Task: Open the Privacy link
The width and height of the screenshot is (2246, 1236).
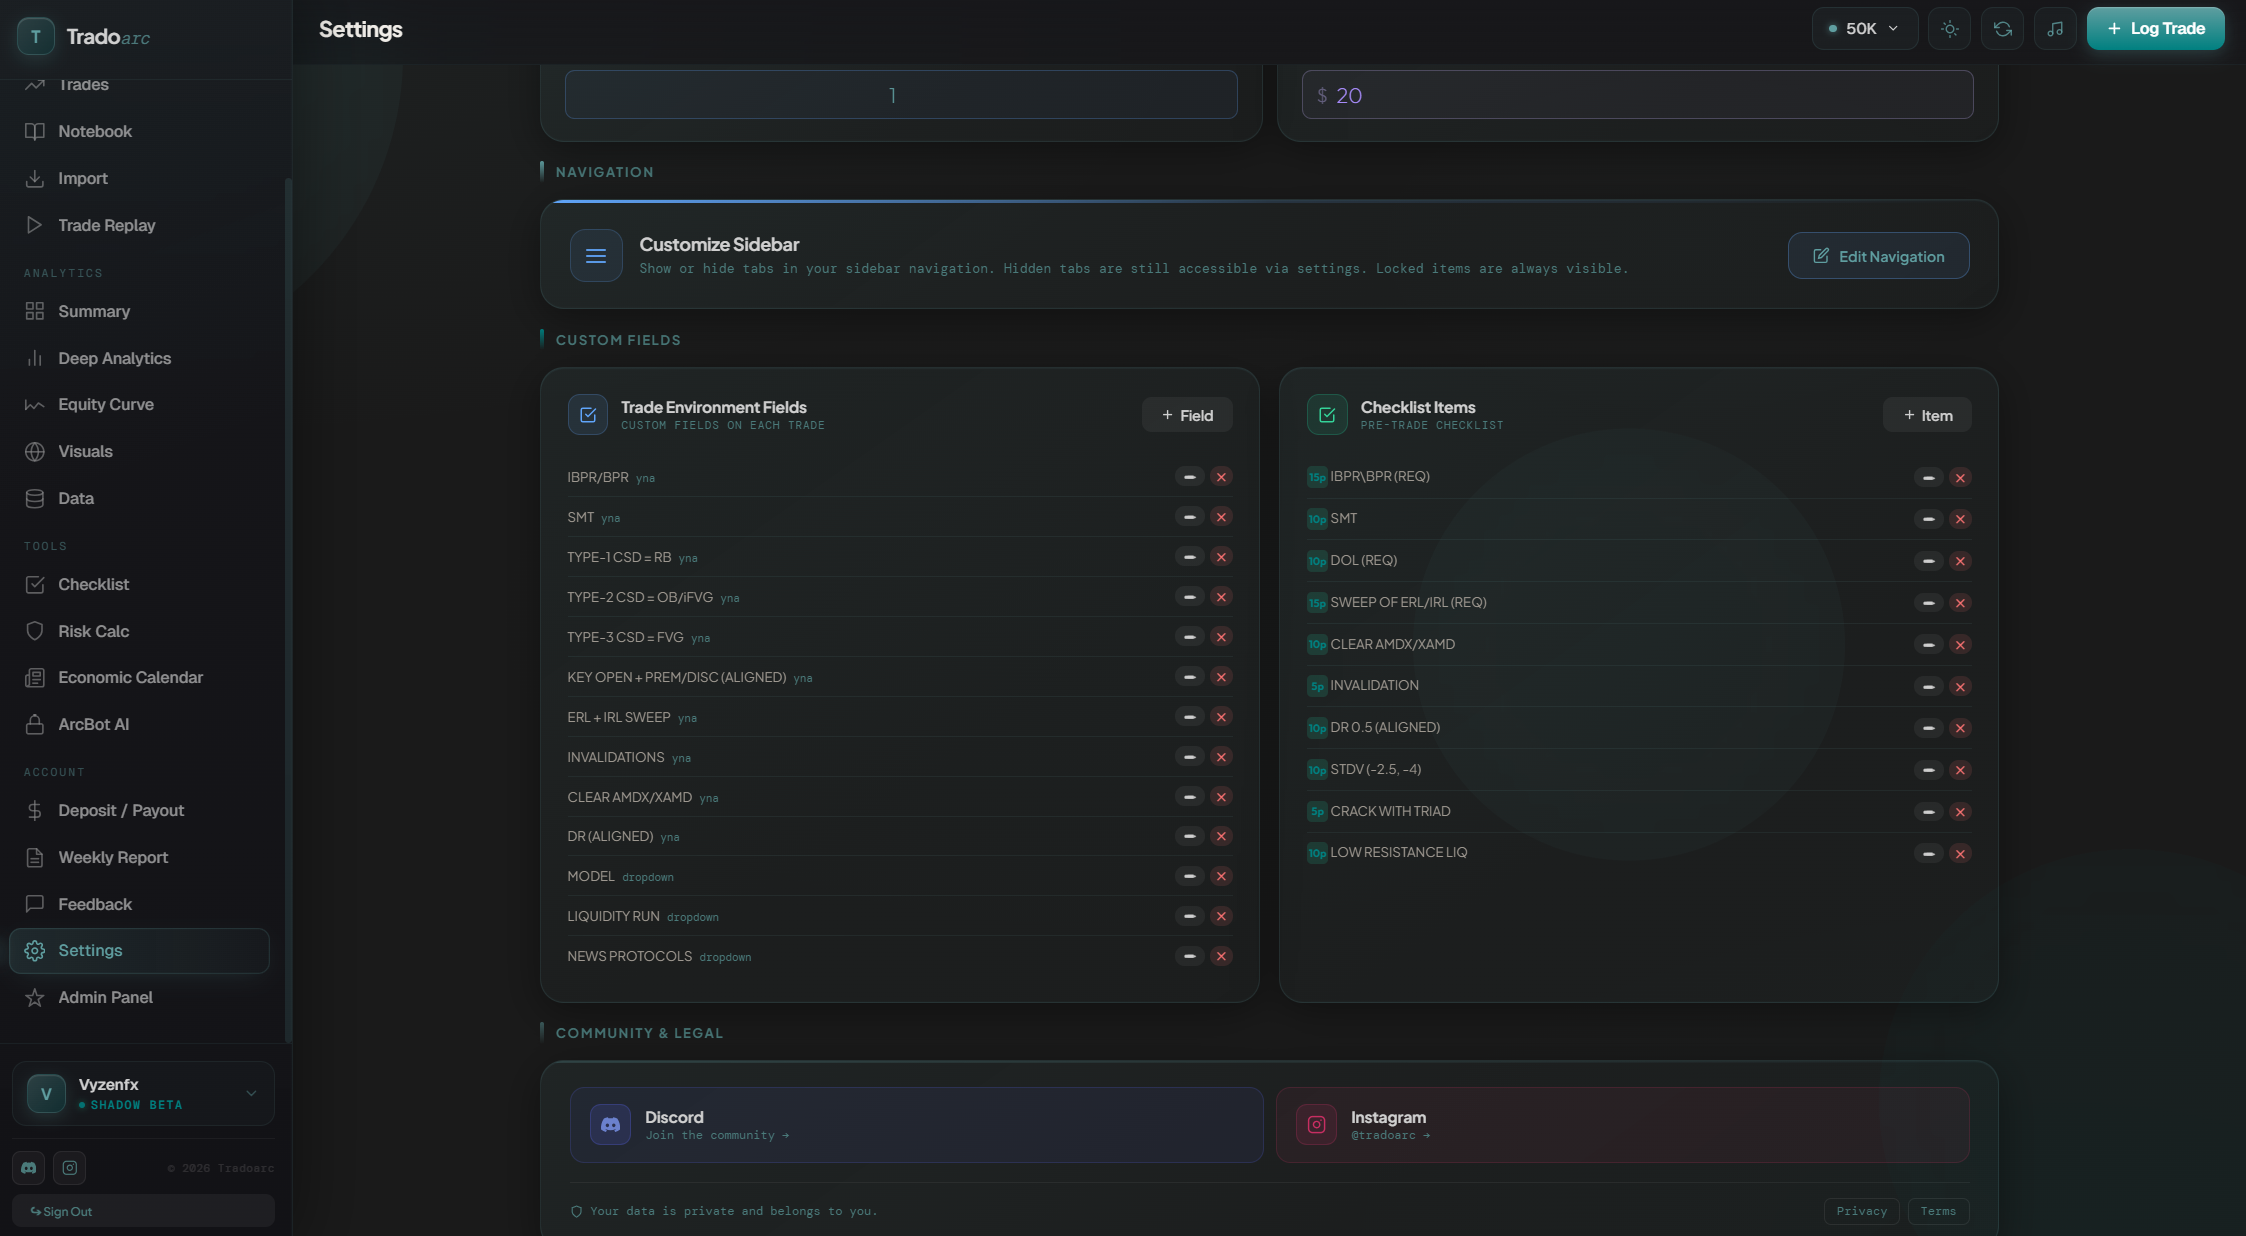Action: coord(1861,1211)
